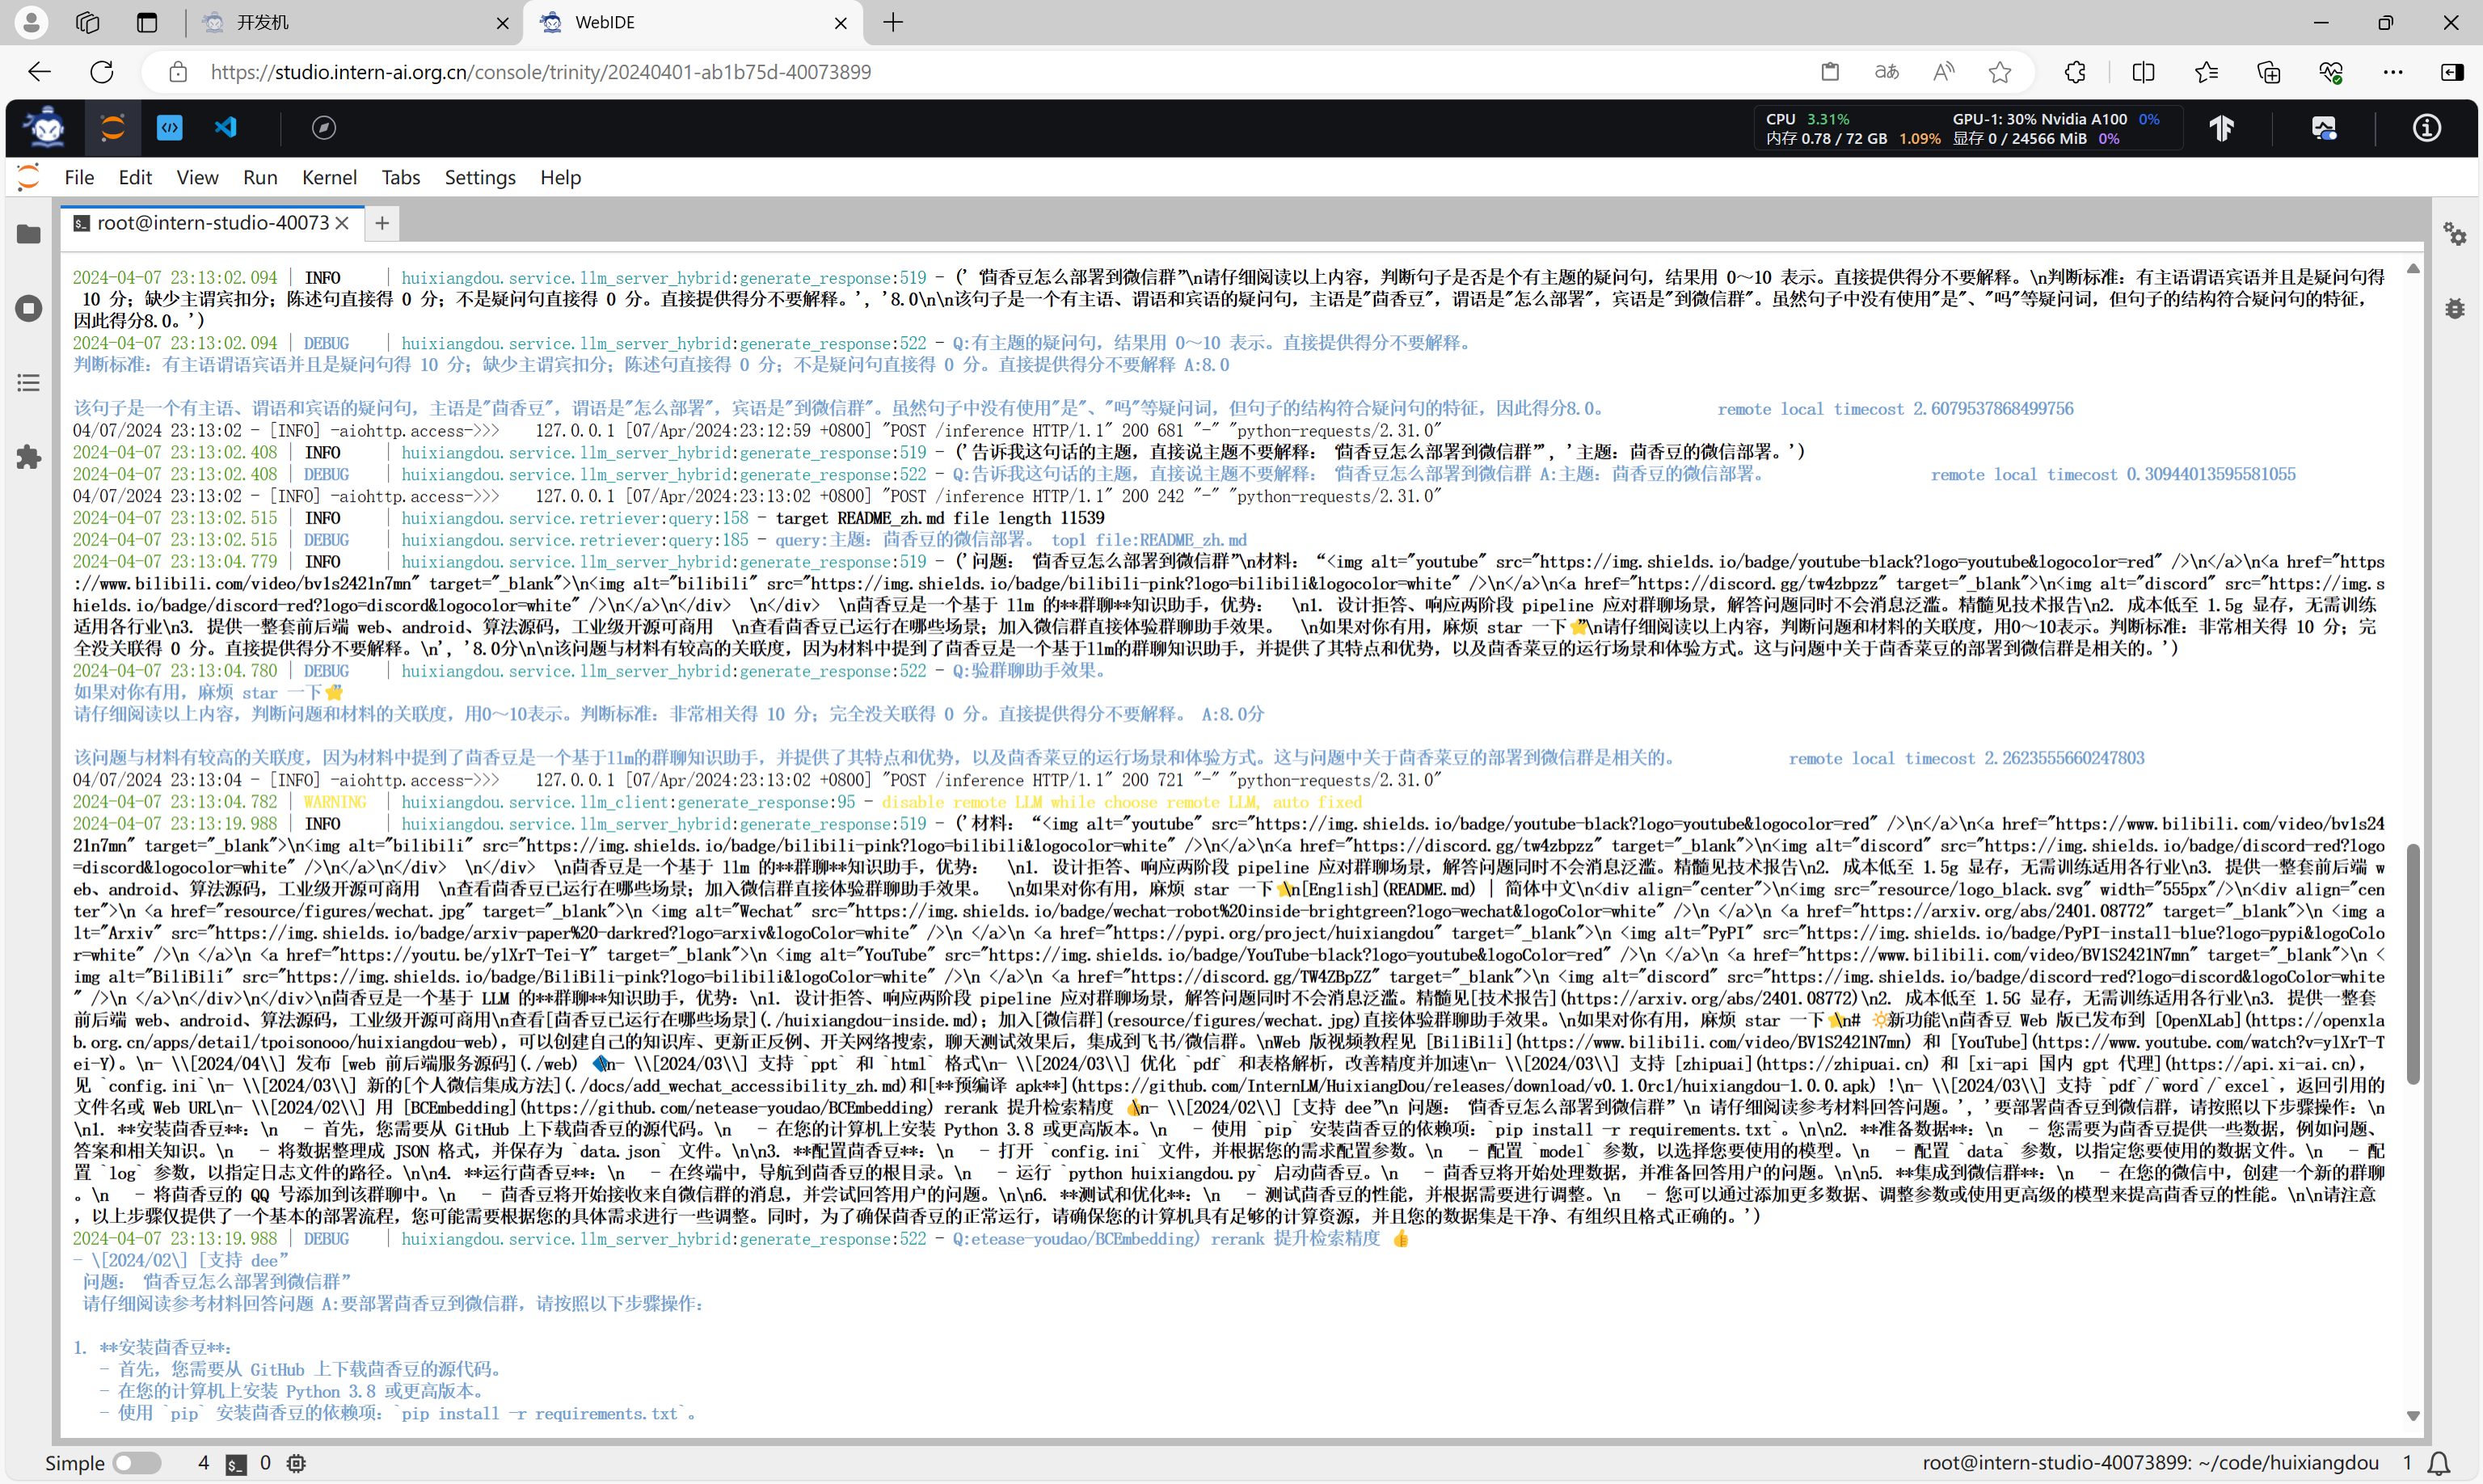Close the root@intern-studio-40073 terminal tab
The width and height of the screenshot is (2483, 1484).
343,223
